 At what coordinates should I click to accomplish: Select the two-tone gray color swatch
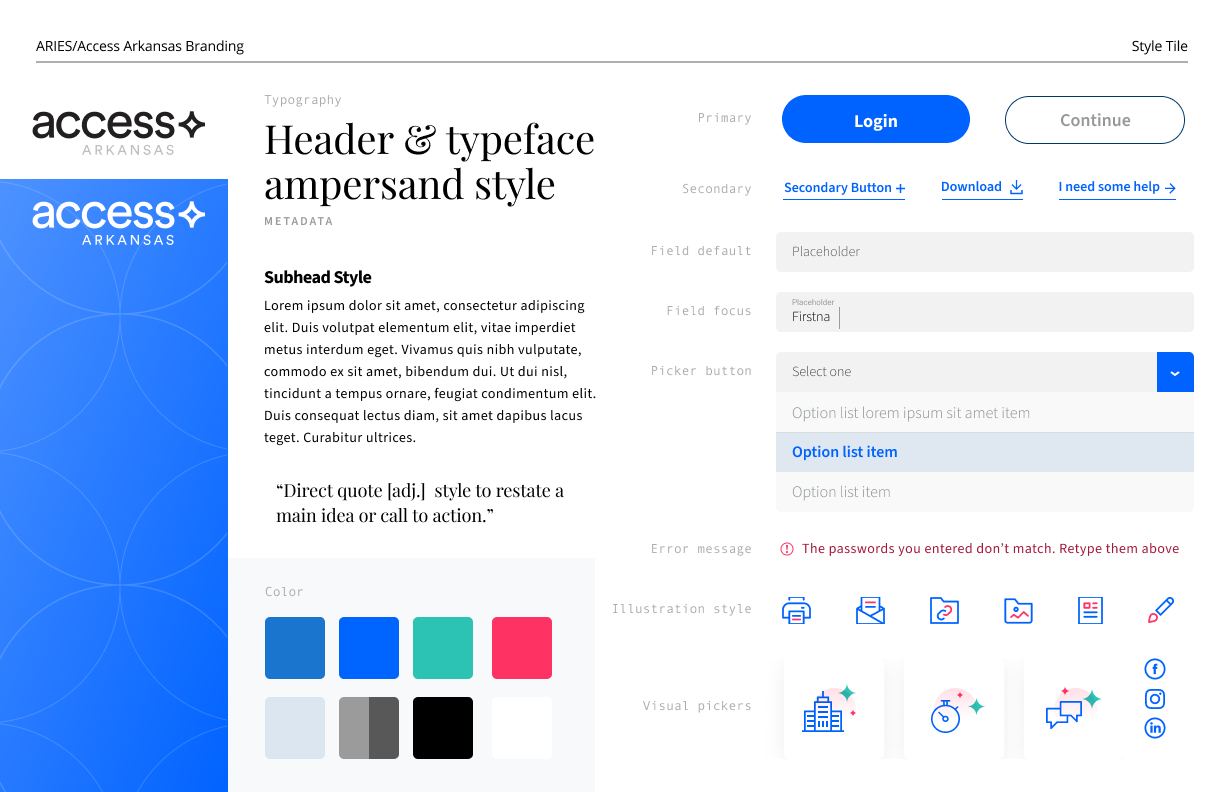[x=369, y=728]
